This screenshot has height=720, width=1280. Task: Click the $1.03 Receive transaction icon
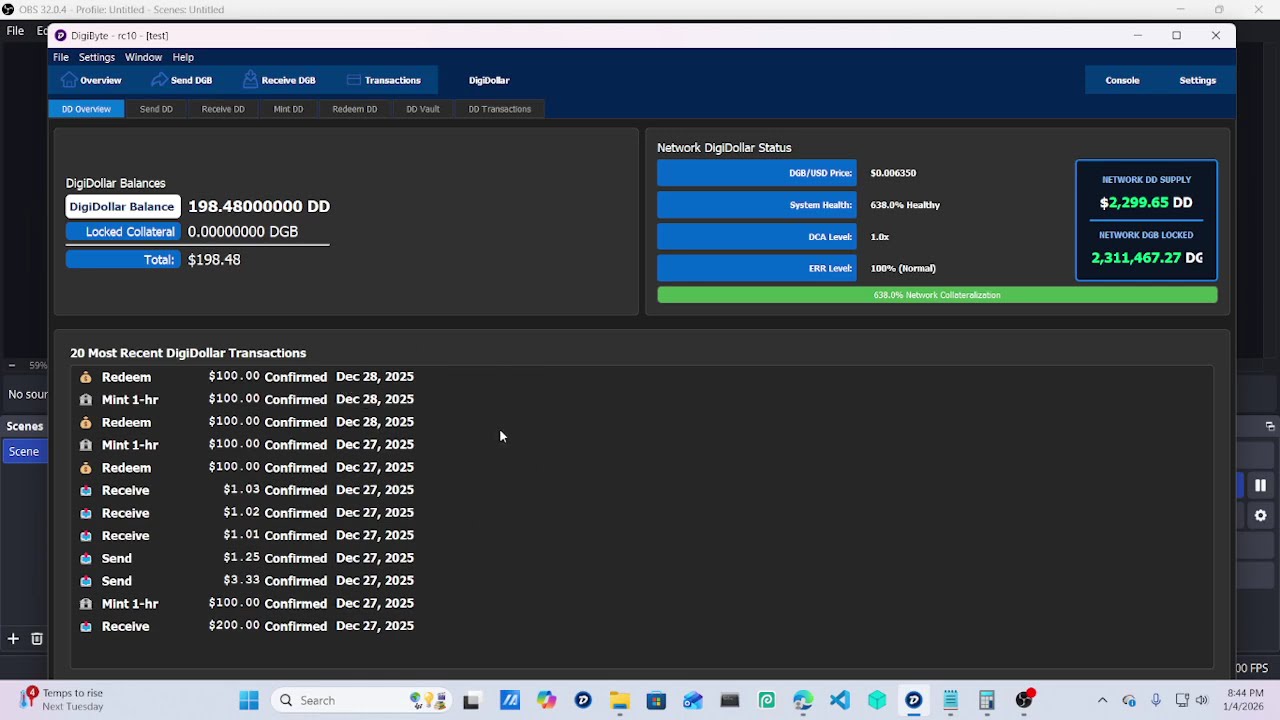click(86, 490)
